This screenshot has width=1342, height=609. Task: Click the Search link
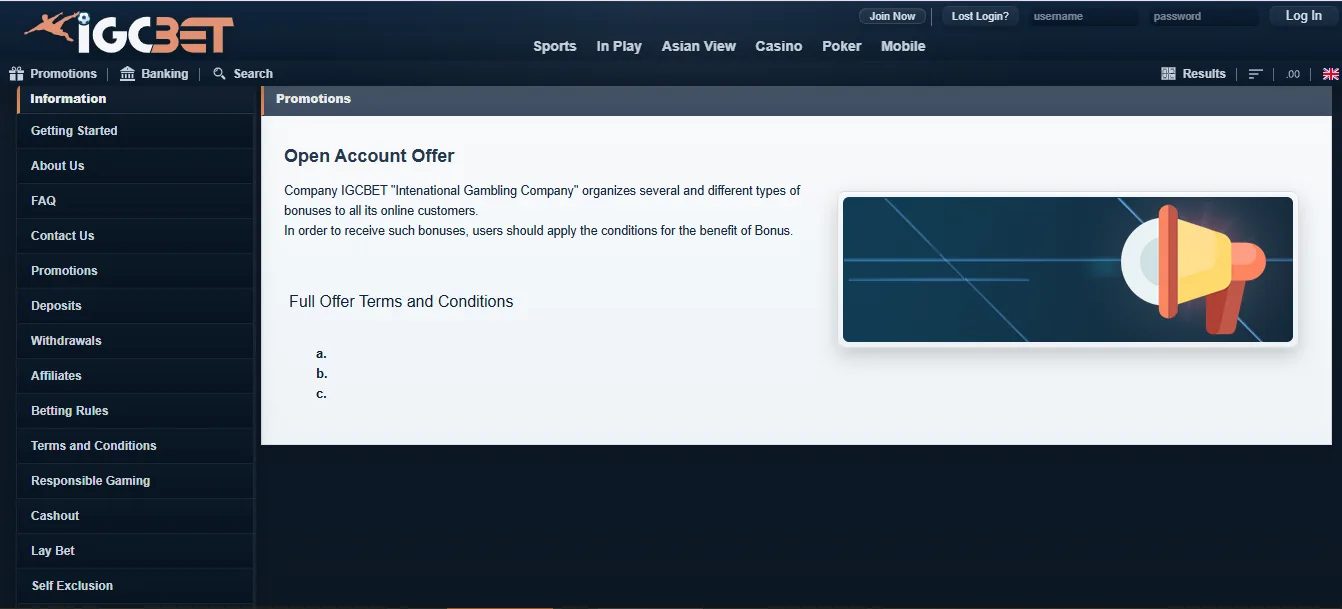253,74
